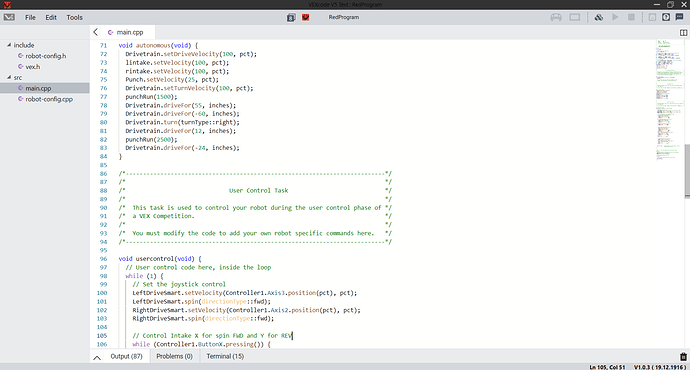Open robot-config.cpp in the file tree
This screenshot has width=690, height=370.
point(49,99)
